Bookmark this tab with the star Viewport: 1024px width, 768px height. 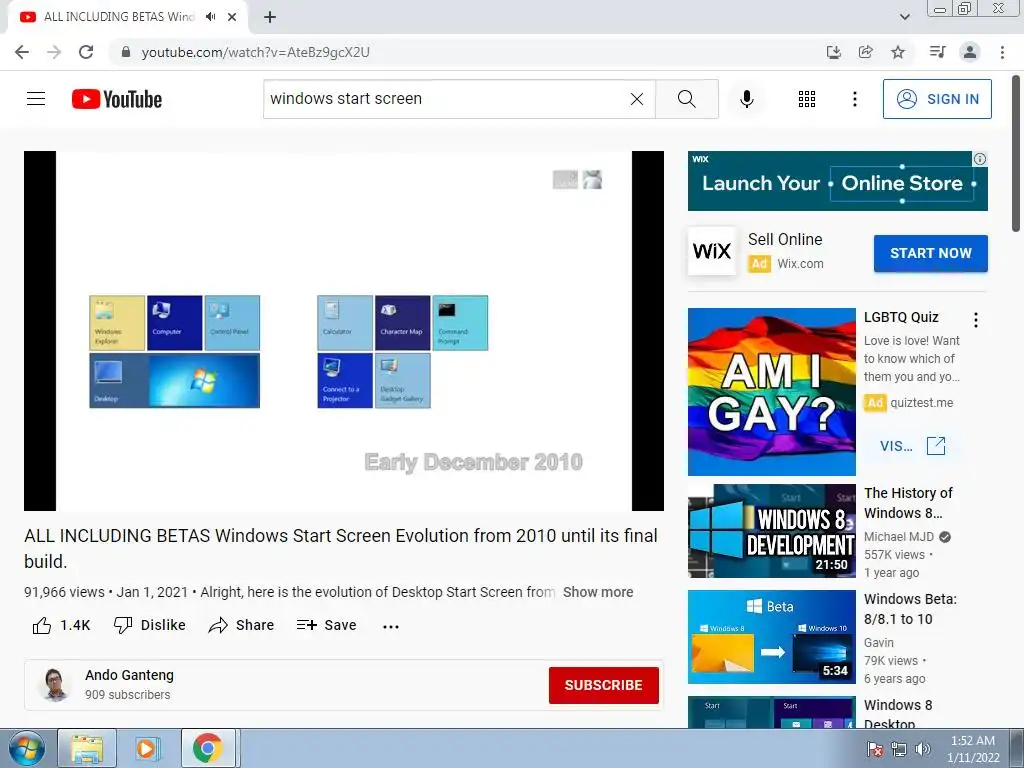click(x=898, y=52)
